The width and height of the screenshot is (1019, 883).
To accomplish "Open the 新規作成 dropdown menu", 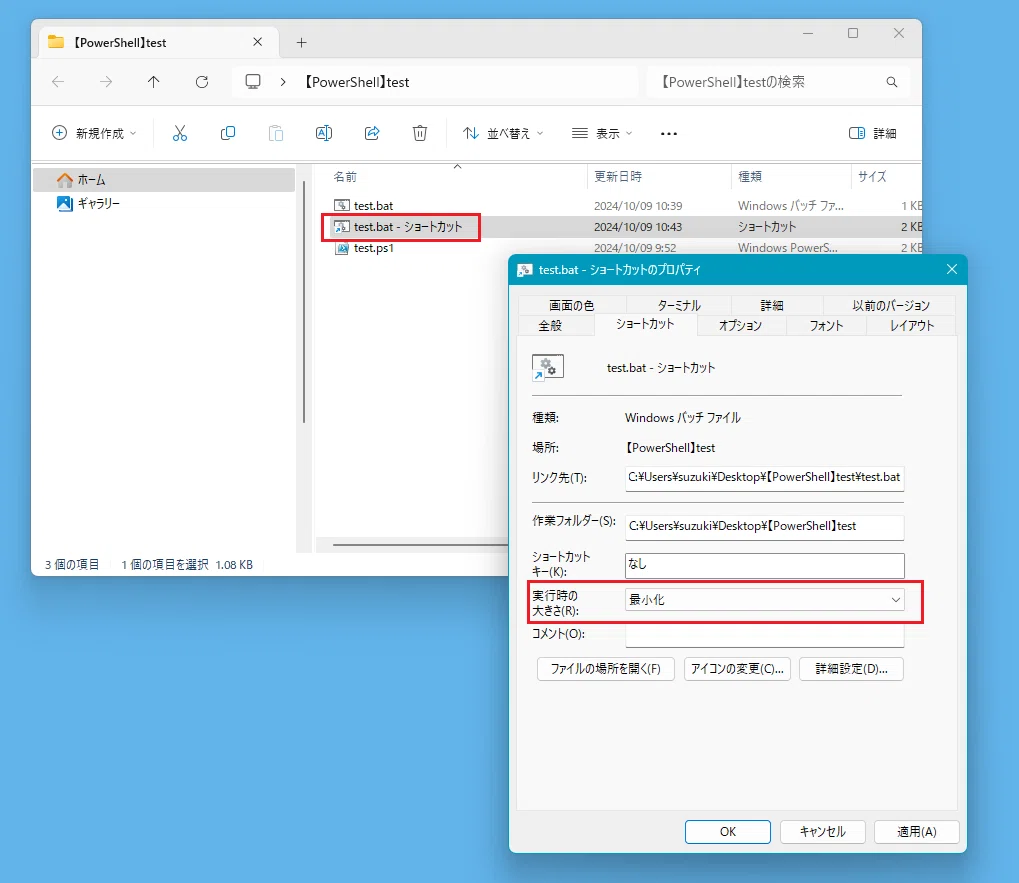I will click(x=94, y=133).
